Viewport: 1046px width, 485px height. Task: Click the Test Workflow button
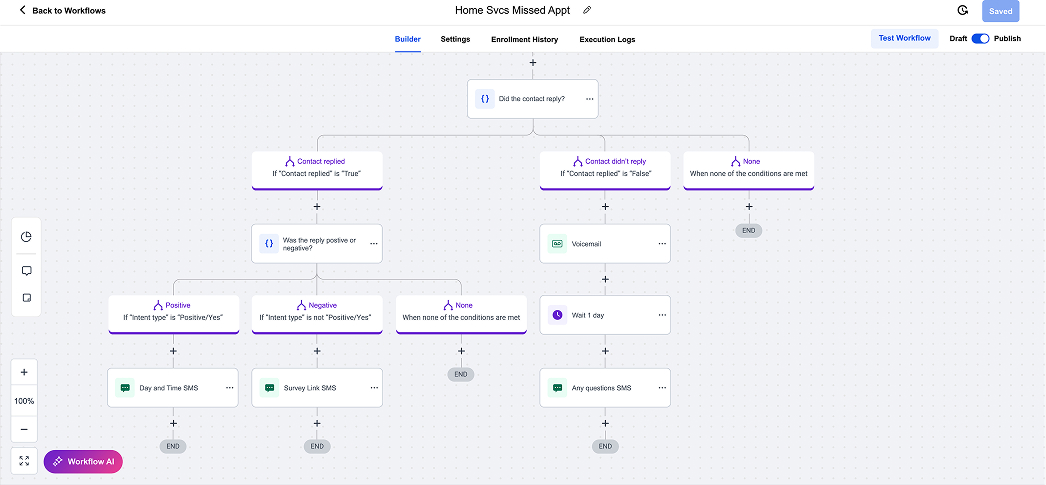click(x=904, y=39)
